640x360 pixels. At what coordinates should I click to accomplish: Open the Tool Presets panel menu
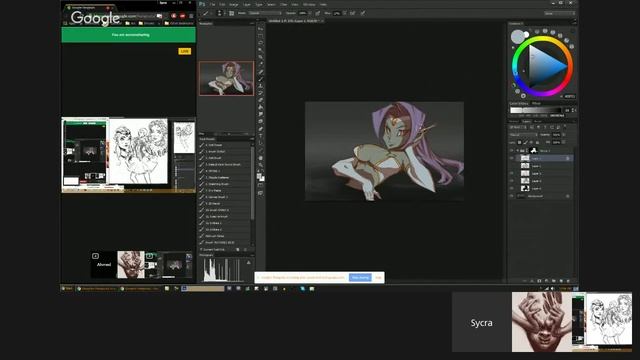(252, 139)
